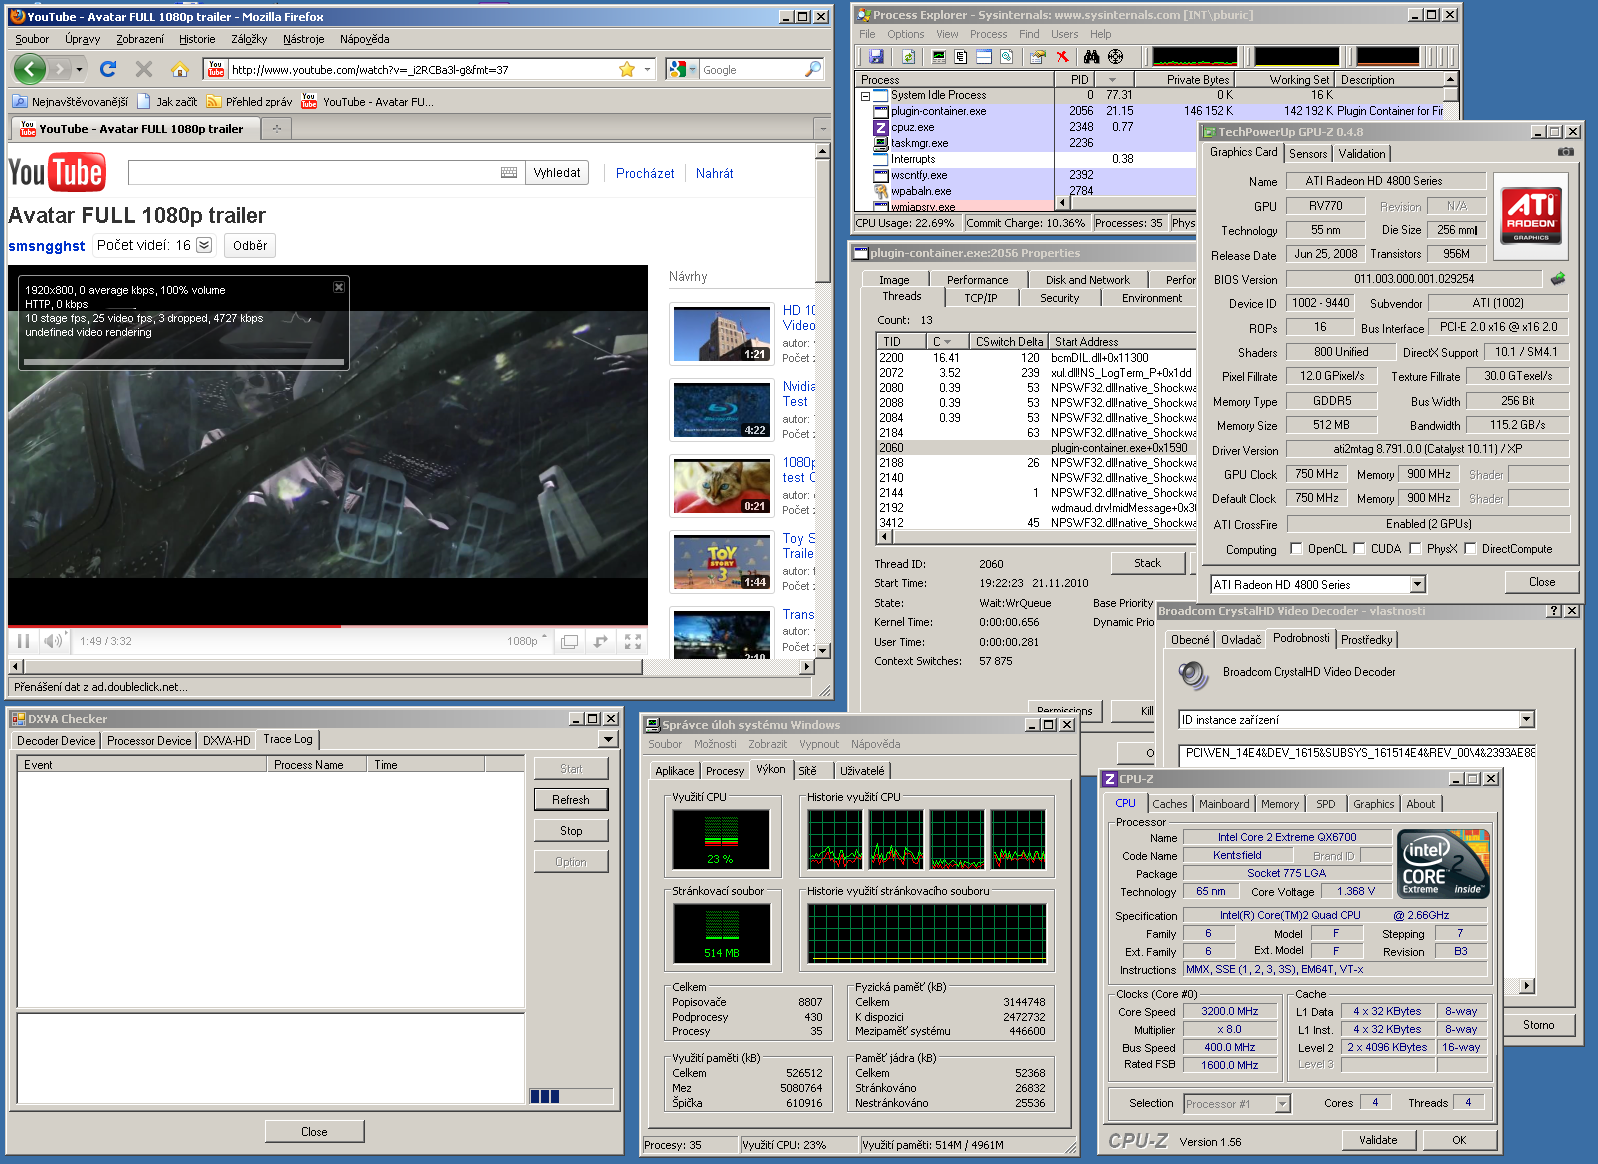The width and height of the screenshot is (1598, 1164).
Task: Enable the OpenCL checkbox in GPU-Z
Action: point(1296,549)
